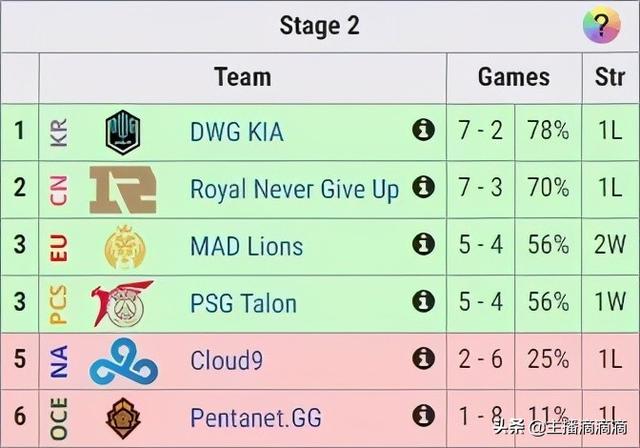Open PSG Talon info icon

point(424,301)
